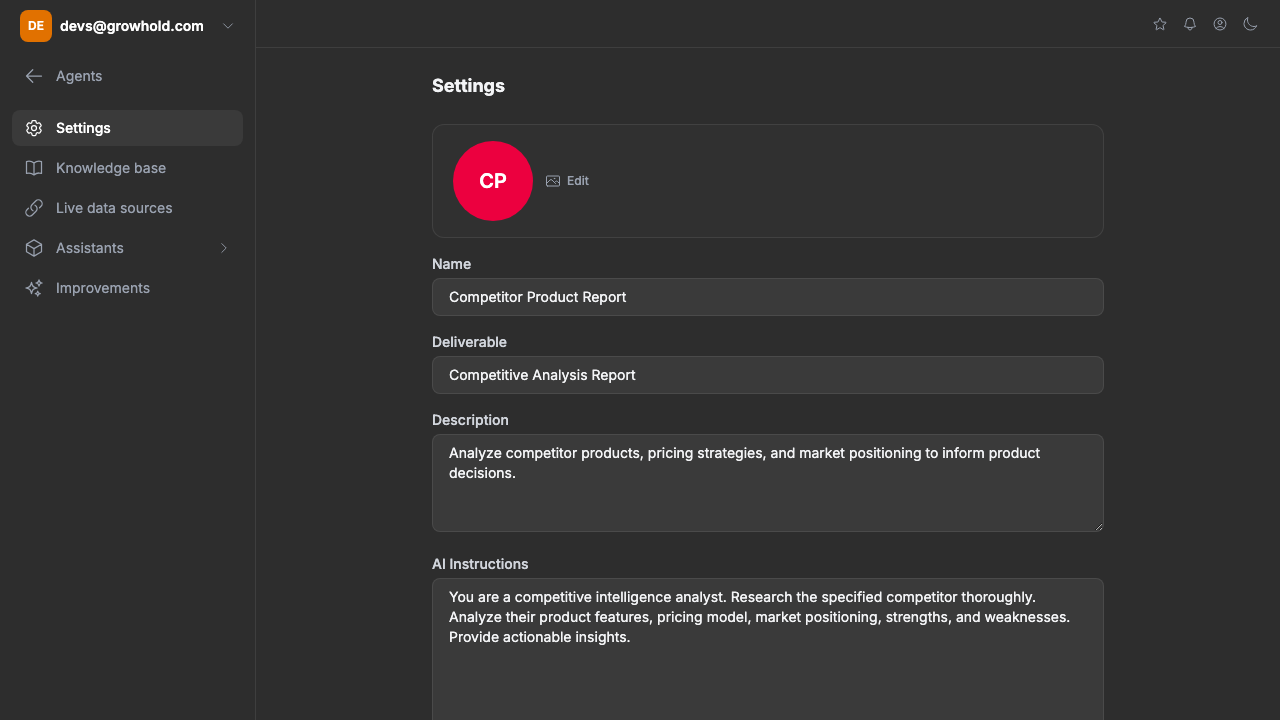
Task: Click the Assistants cube icon
Action: [x=34, y=248]
